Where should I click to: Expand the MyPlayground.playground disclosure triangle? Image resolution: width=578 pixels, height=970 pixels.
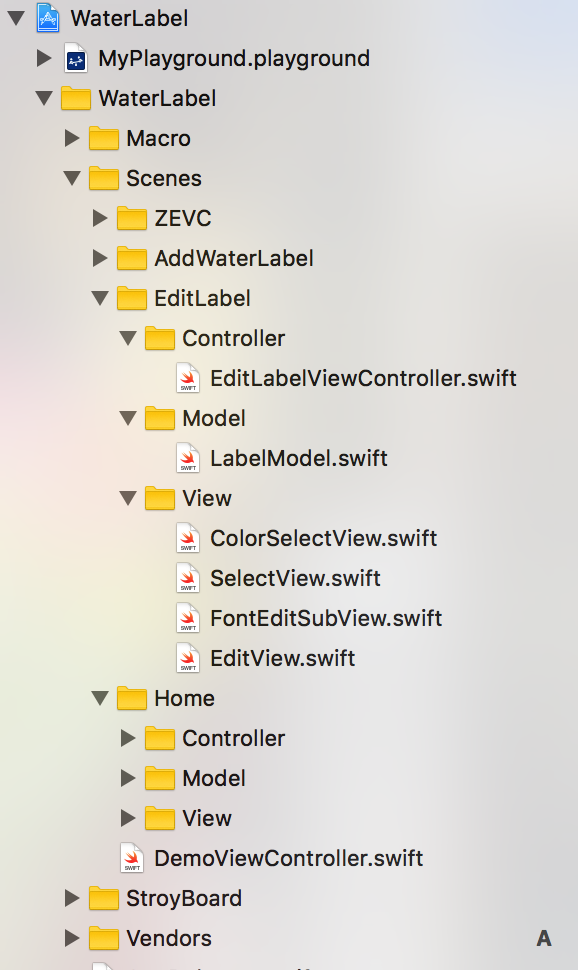[x=44, y=58]
